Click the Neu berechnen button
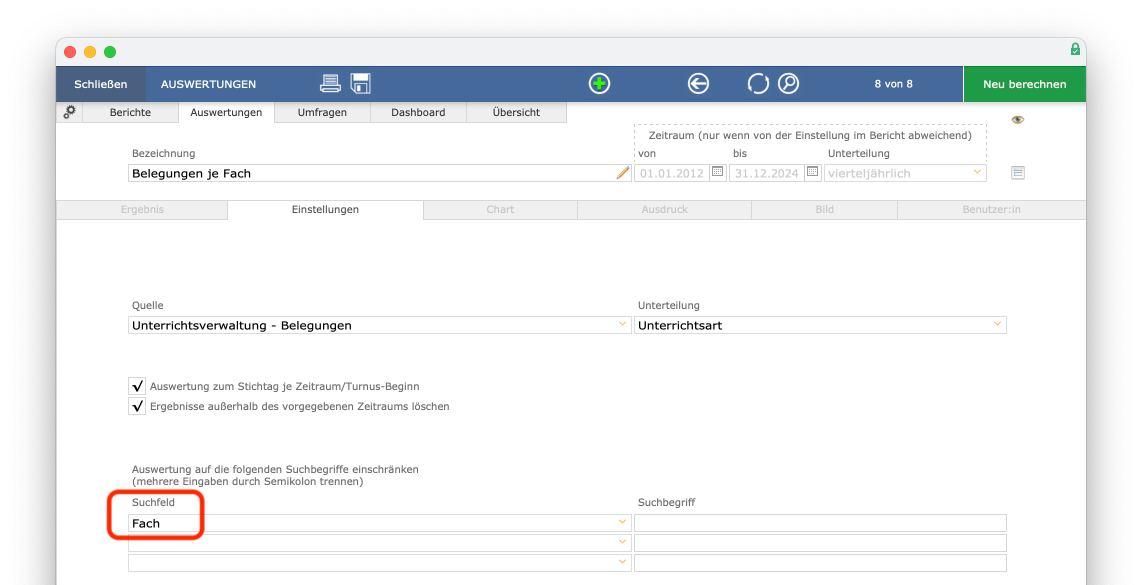 [1025, 84]
